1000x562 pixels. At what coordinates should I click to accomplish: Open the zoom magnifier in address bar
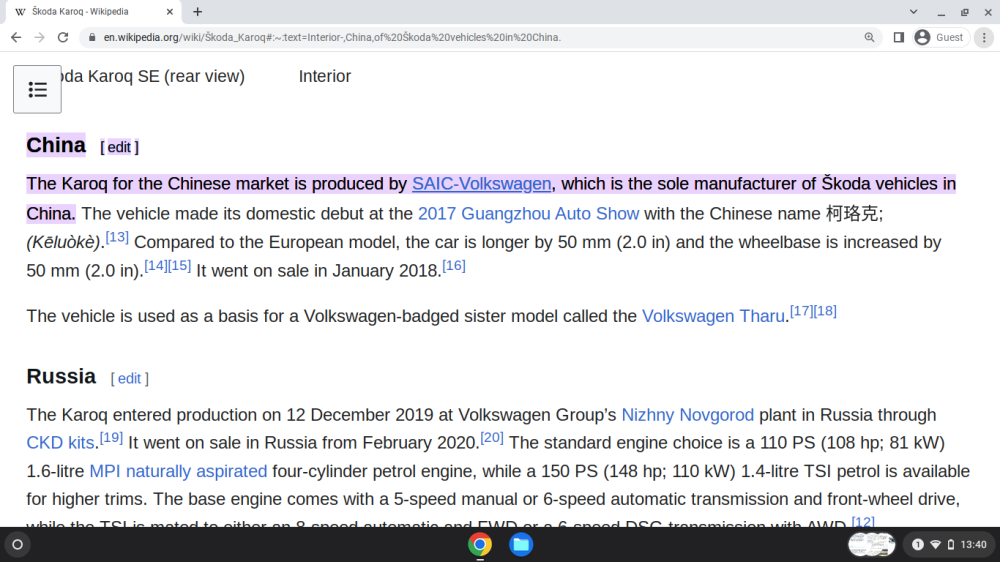point(869,38)
